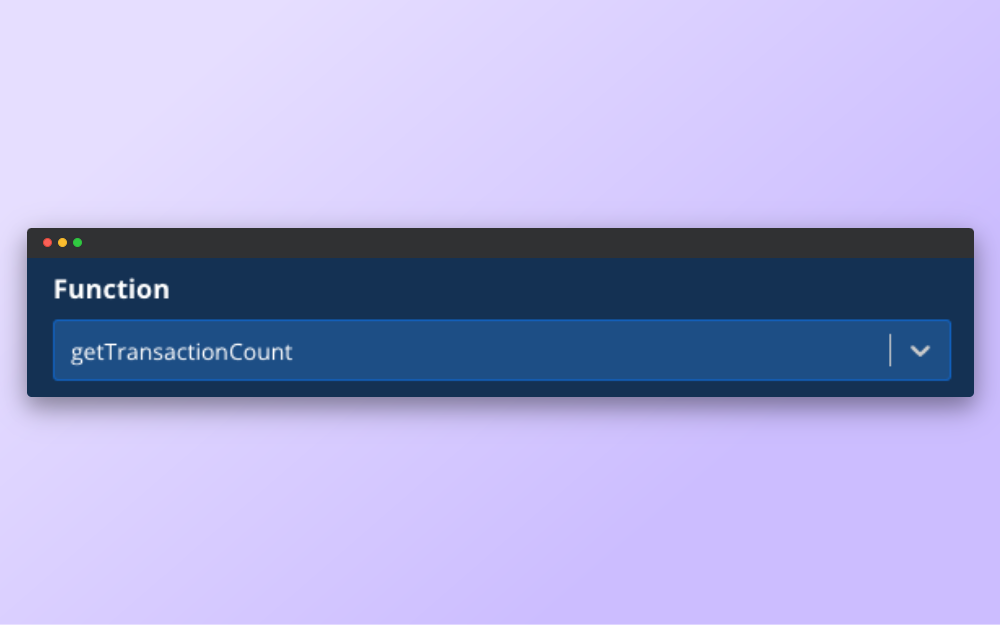Click the navy panel area beside the Function heading

coord(568,289)
